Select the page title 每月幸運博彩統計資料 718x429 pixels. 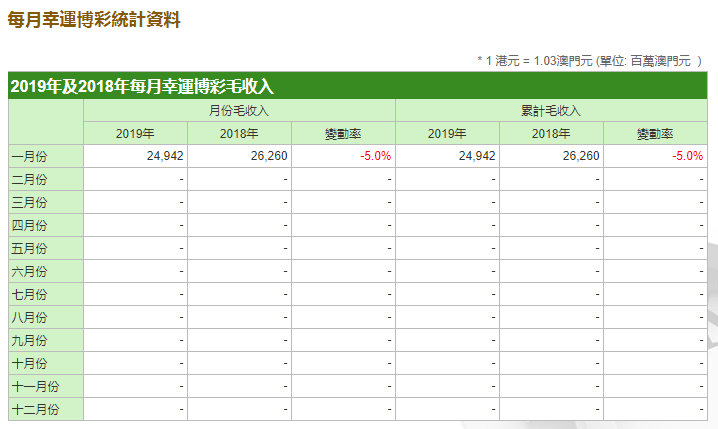point(94,20)
